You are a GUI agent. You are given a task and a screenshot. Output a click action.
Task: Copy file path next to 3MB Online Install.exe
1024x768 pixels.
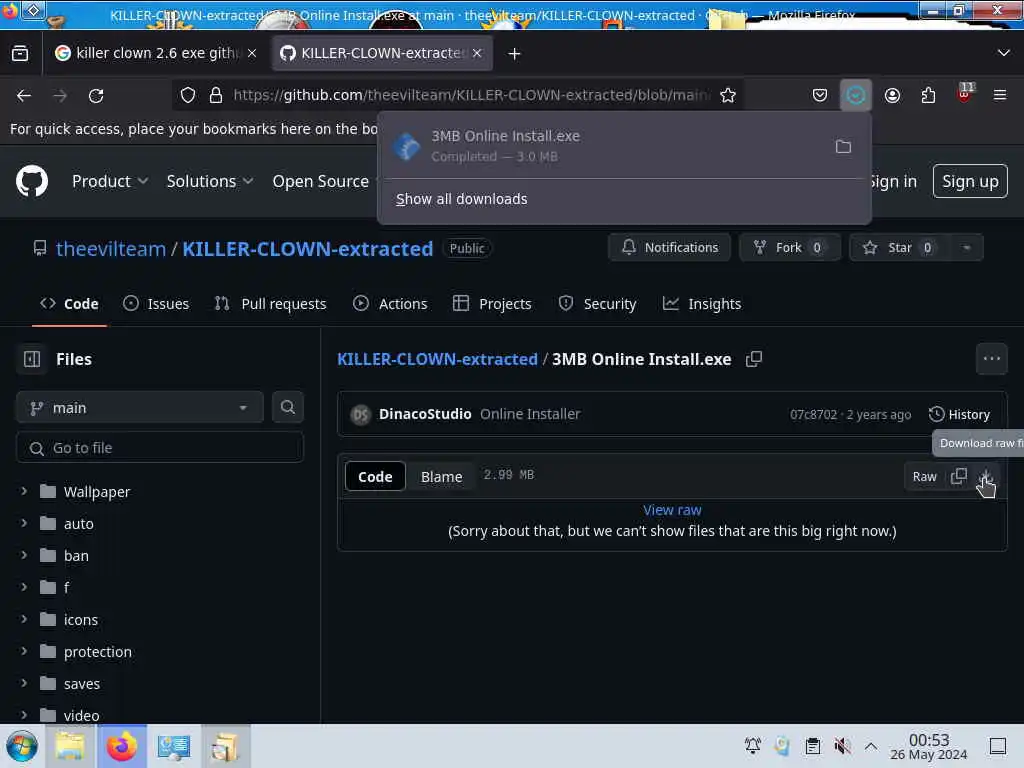pos(754,359)
